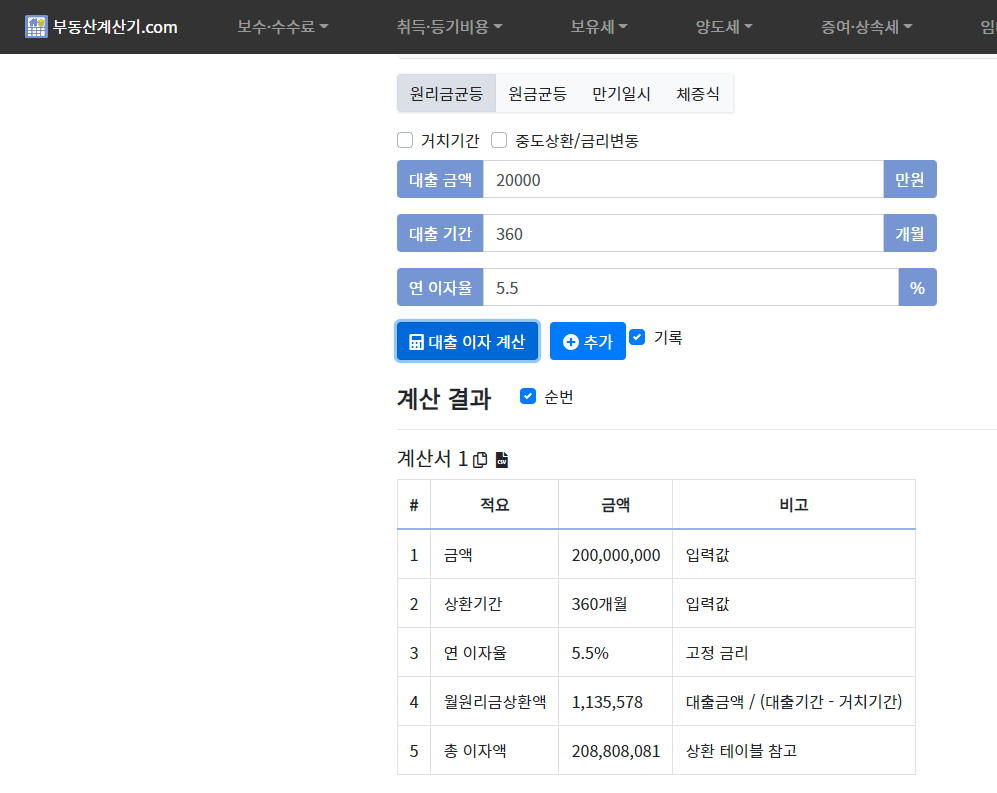997x793 pixels.
Task: Click the 대출 금액 input showing 20000
Action: click(x=680, y=179)
